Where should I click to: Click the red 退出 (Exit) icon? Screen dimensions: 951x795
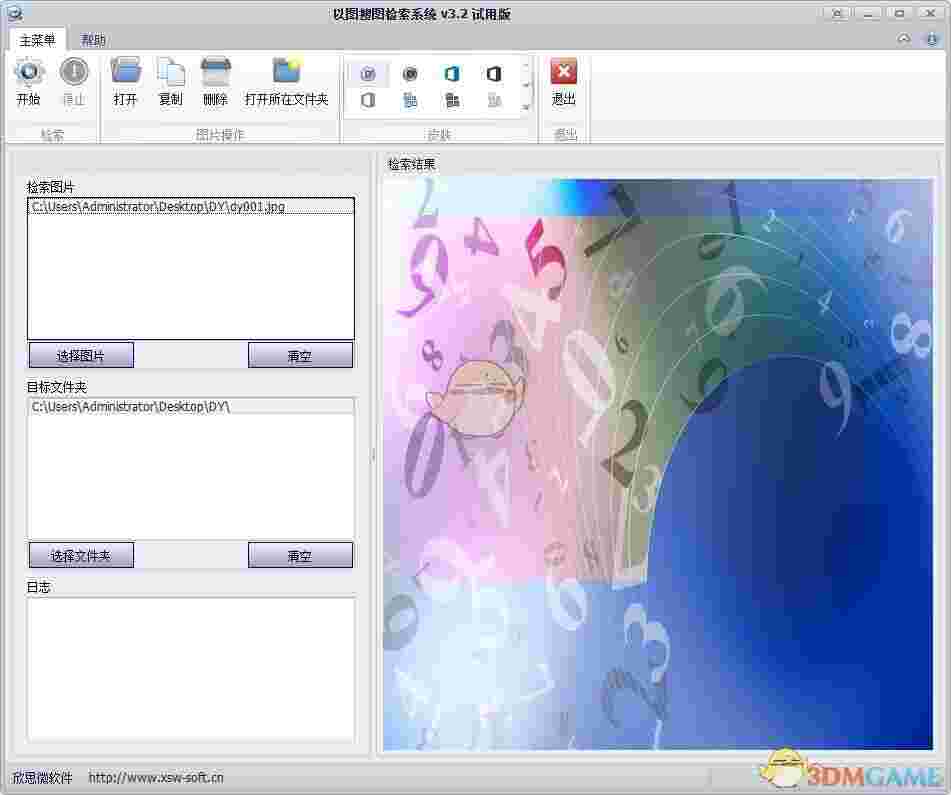coord(564,81)
